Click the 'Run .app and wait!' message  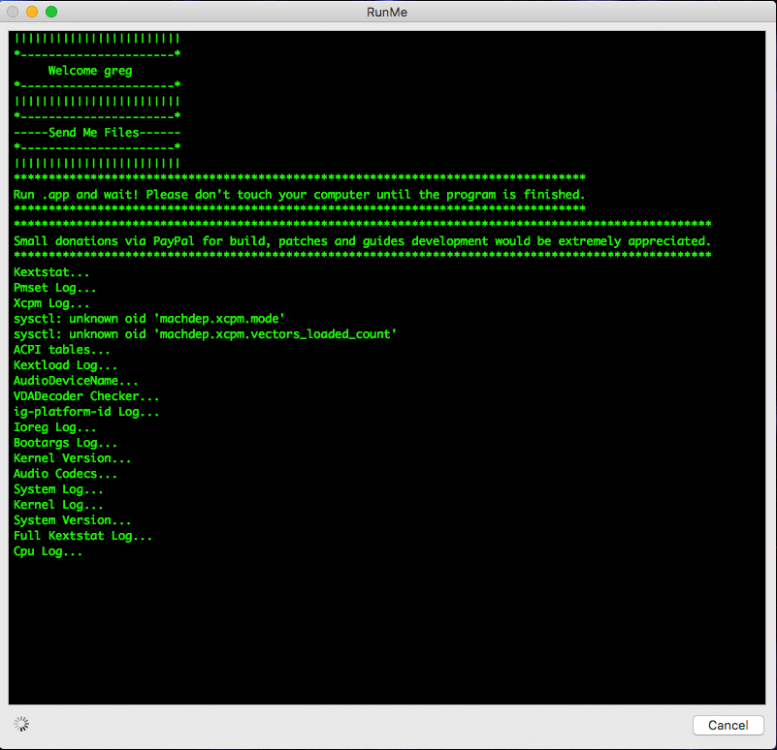(x=299, y=195)
